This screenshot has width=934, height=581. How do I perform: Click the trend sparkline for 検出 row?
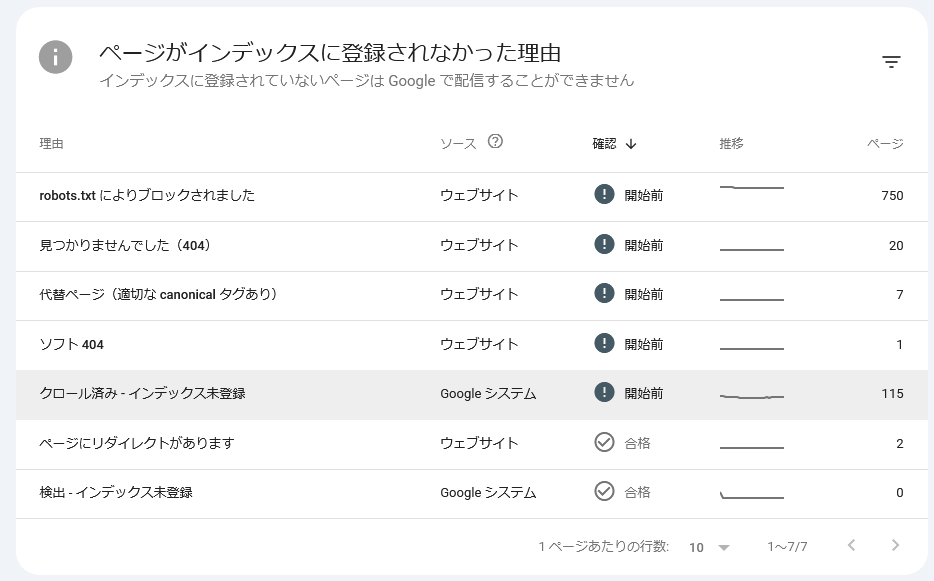tap(752, 495)
